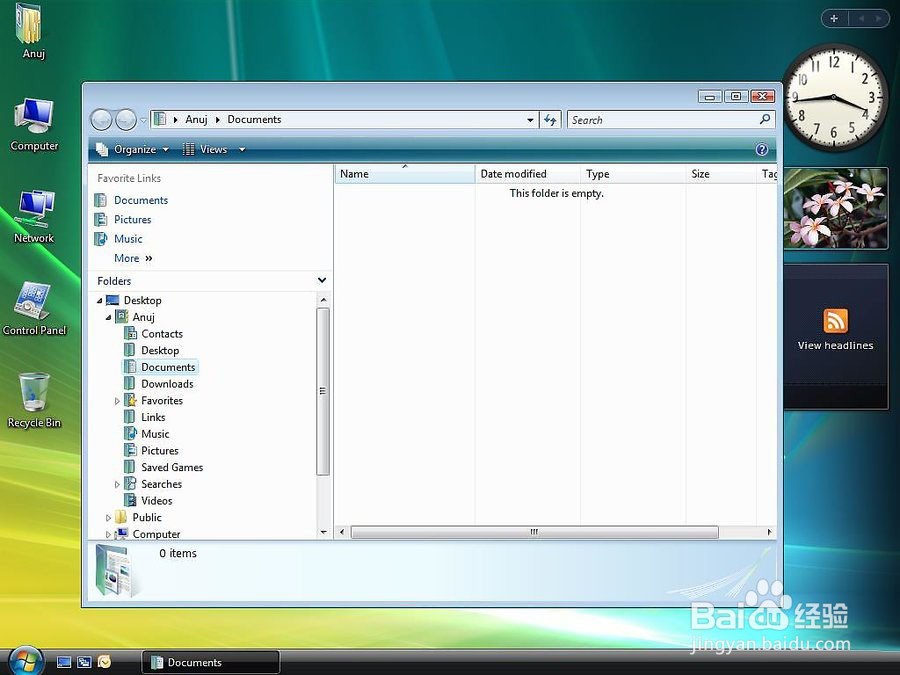The image size is (900, 675).
Task: Open the Network desktop icon
Action: [34, 216]
